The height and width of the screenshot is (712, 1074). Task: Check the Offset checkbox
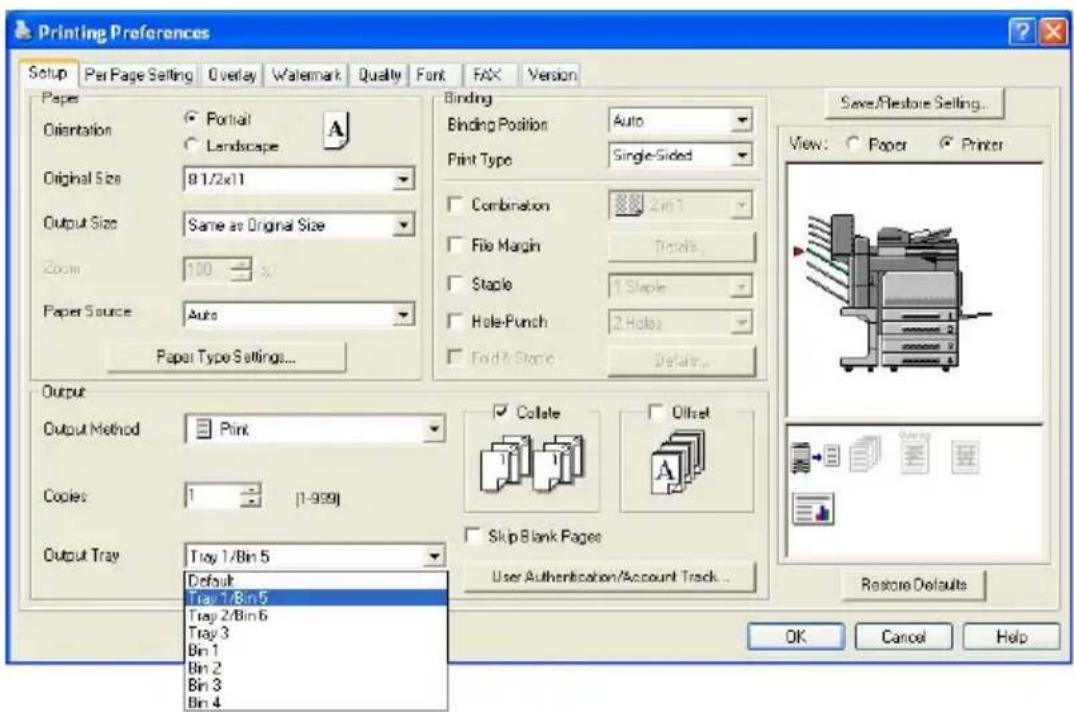coord(655,411)
